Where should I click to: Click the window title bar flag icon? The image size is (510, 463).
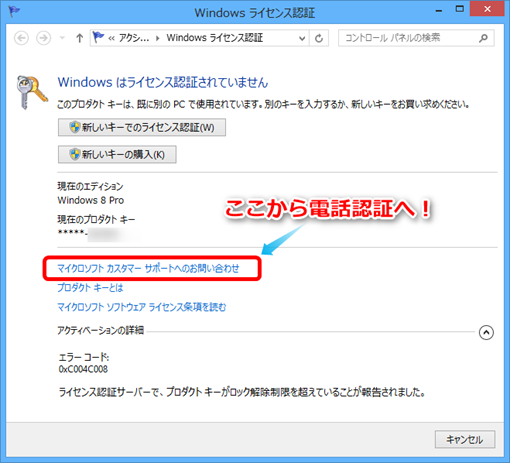point(14,12)
